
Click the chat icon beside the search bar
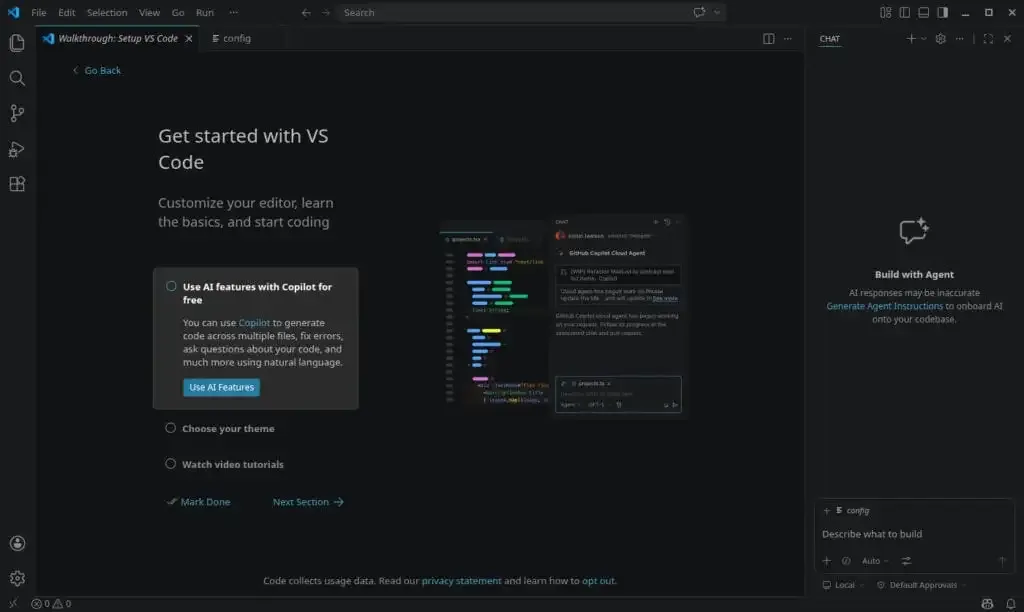(x=699, y=12)
